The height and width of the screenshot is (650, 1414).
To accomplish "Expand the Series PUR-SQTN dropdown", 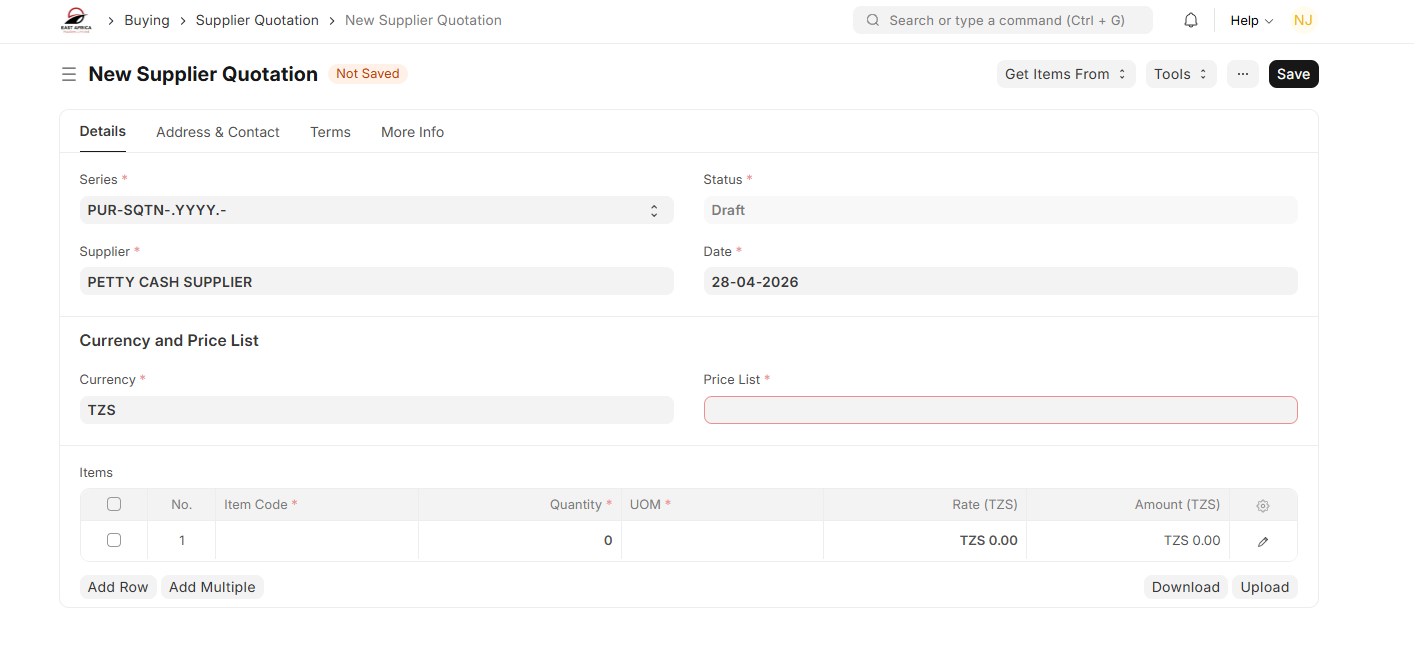I will [376, 210].
